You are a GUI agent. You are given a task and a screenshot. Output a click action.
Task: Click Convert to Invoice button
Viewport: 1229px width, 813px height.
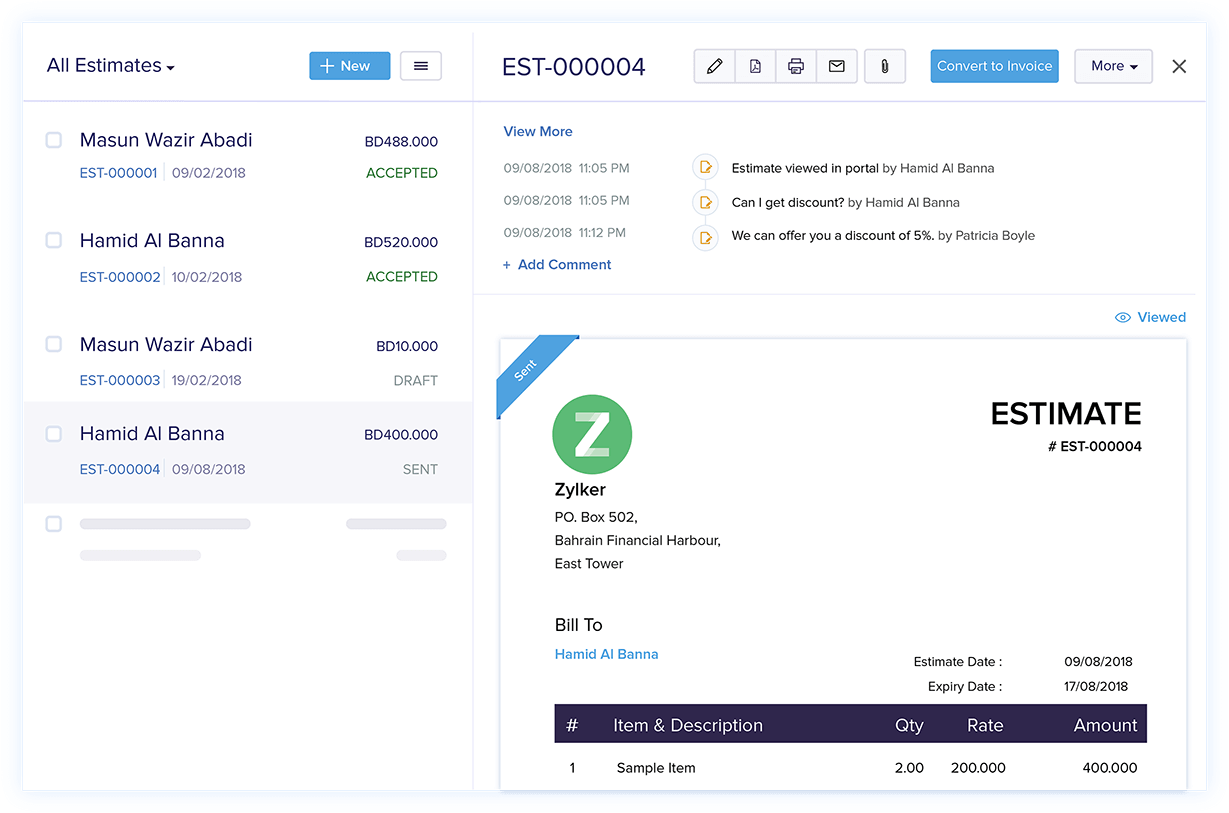[994, 66]
